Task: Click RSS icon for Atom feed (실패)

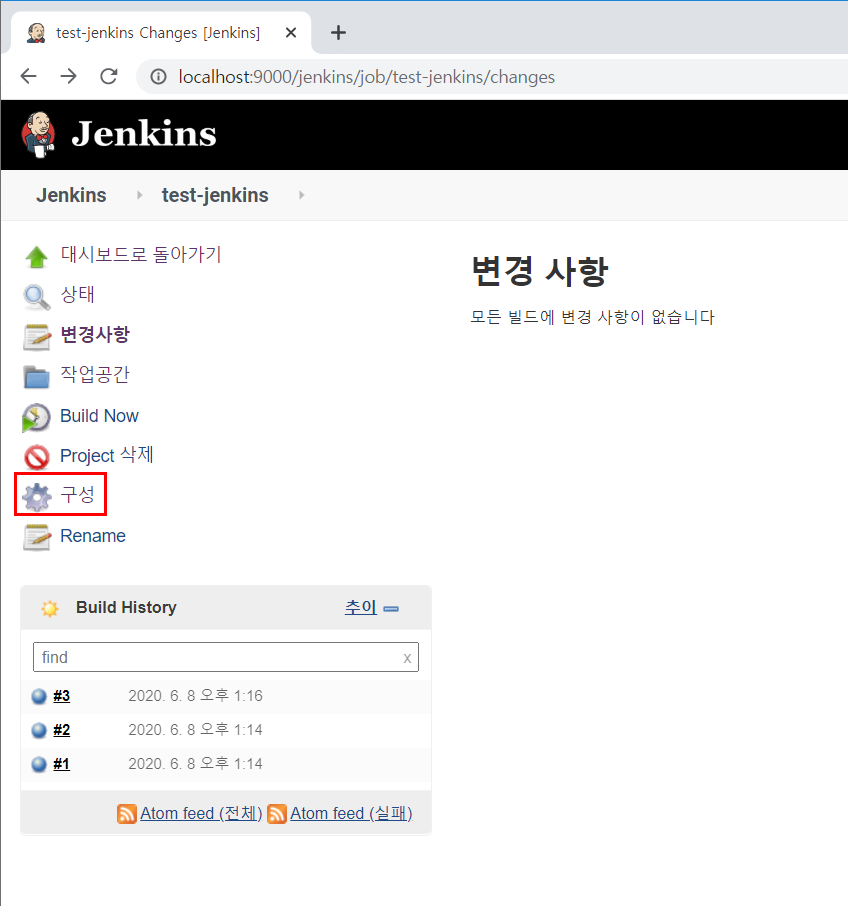Action: [x=277, y=814]
